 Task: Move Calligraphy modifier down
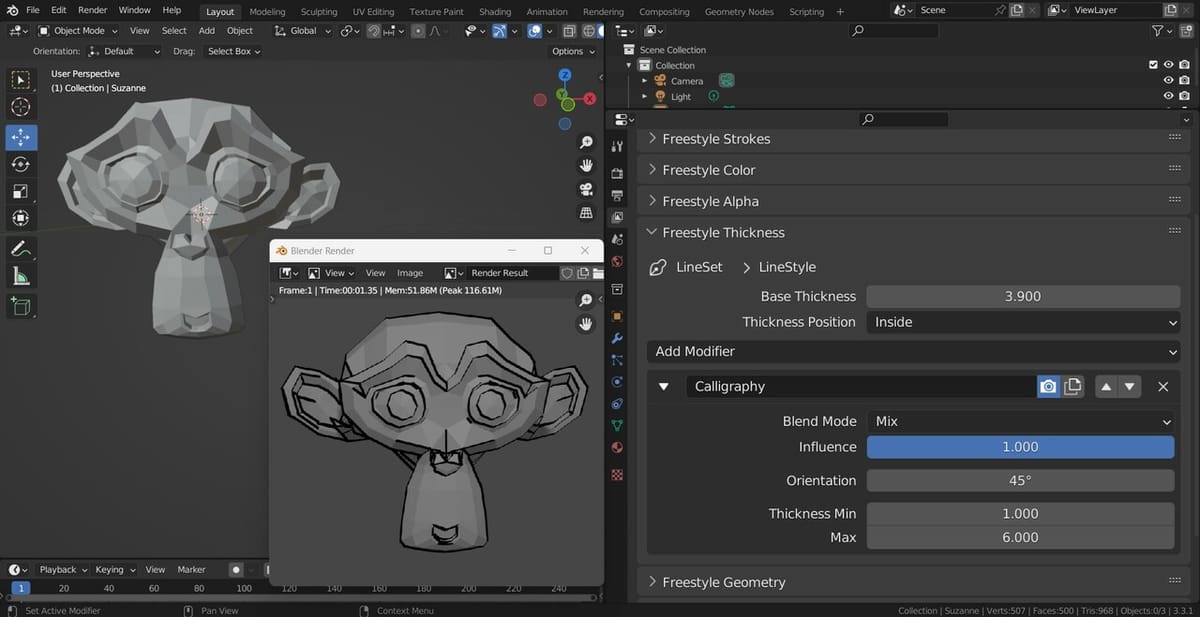[1130, 386]
